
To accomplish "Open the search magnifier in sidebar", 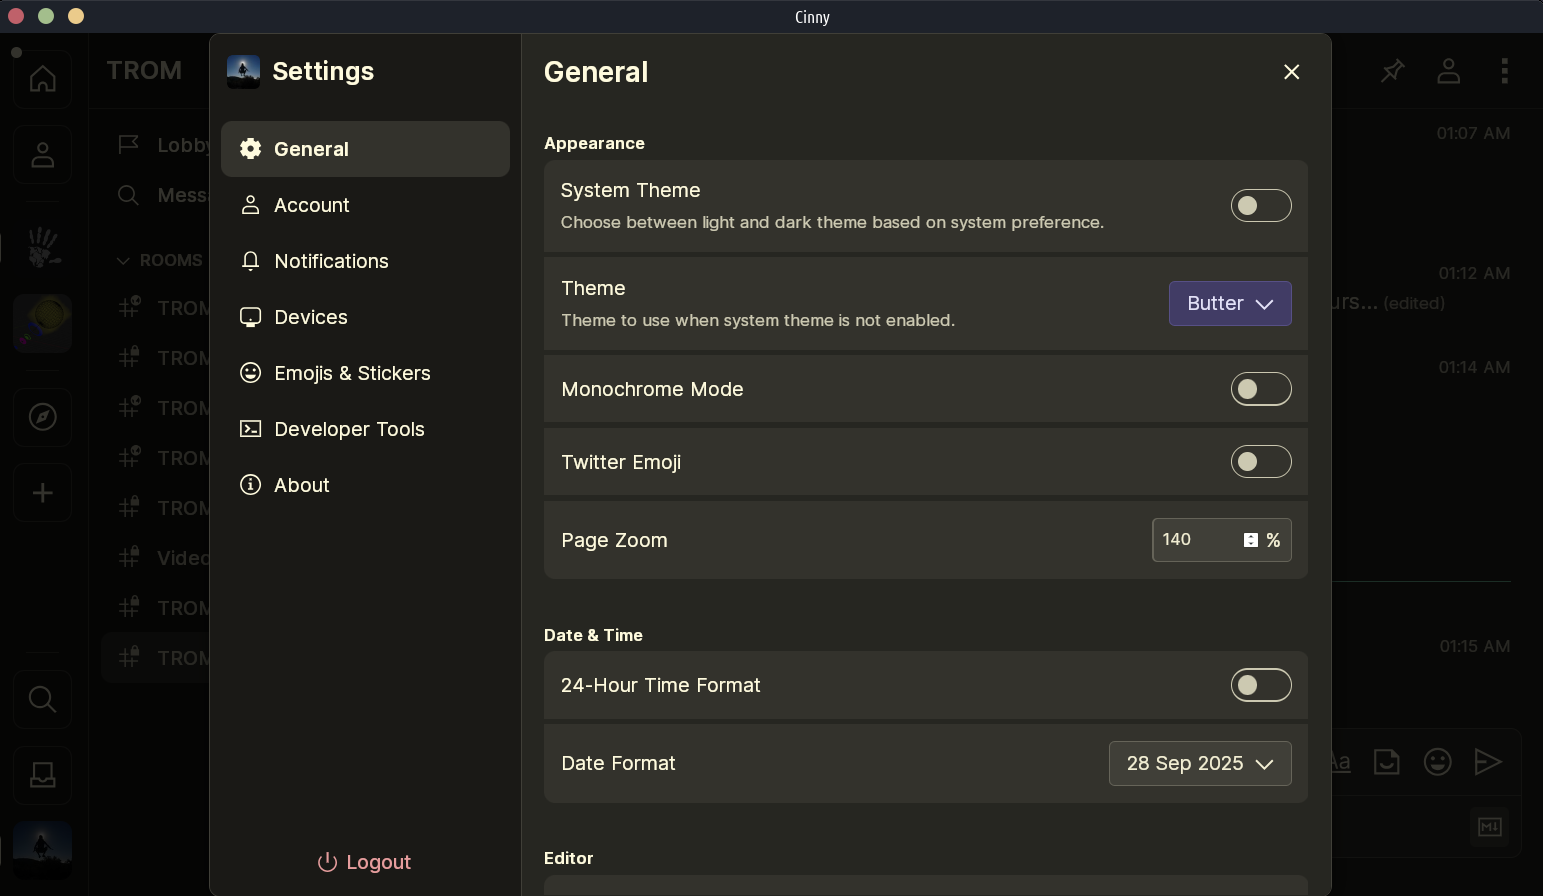I will click(42, 699).
